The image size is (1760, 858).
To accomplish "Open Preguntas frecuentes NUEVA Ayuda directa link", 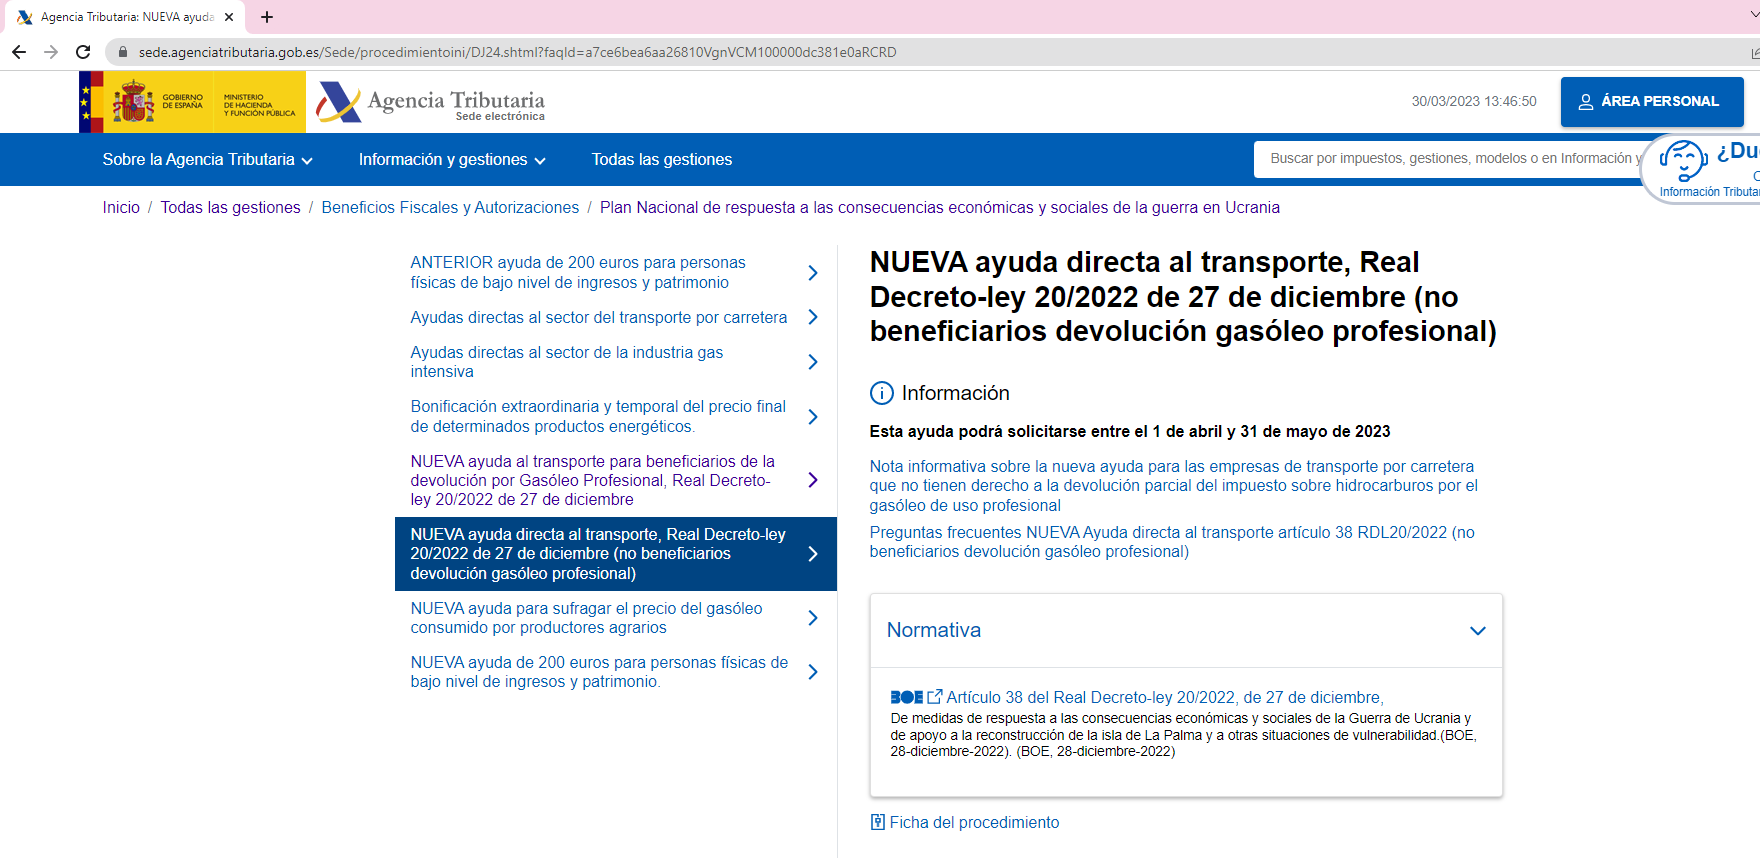I will (1171, 541).
